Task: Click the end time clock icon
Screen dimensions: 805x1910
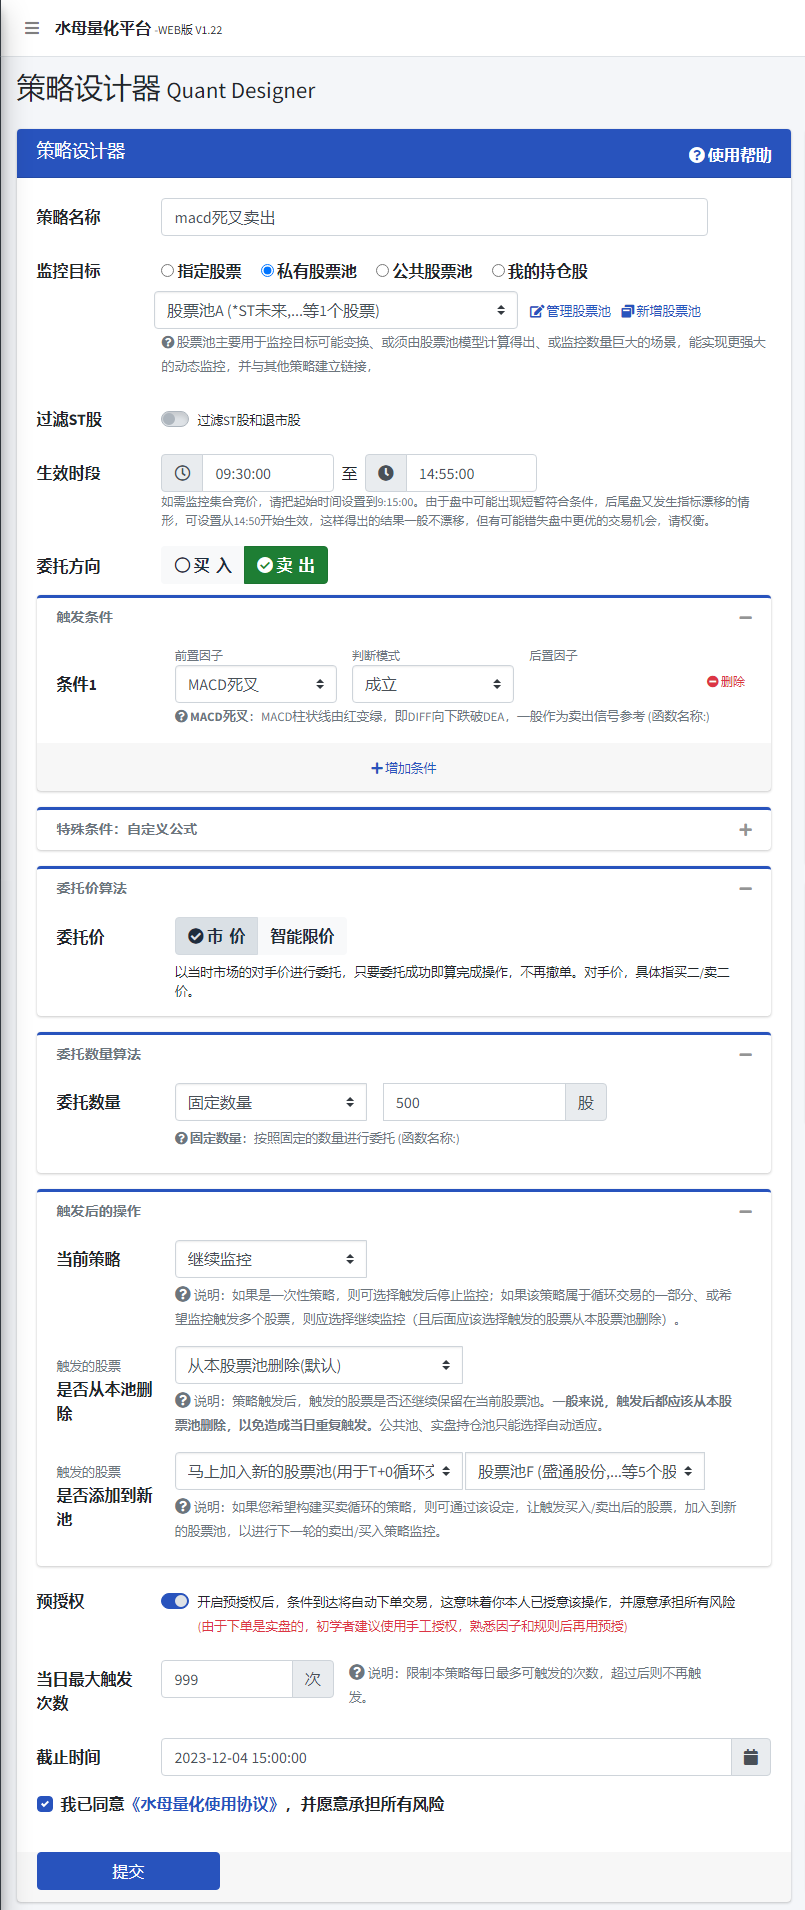Action: pos(386,473)
